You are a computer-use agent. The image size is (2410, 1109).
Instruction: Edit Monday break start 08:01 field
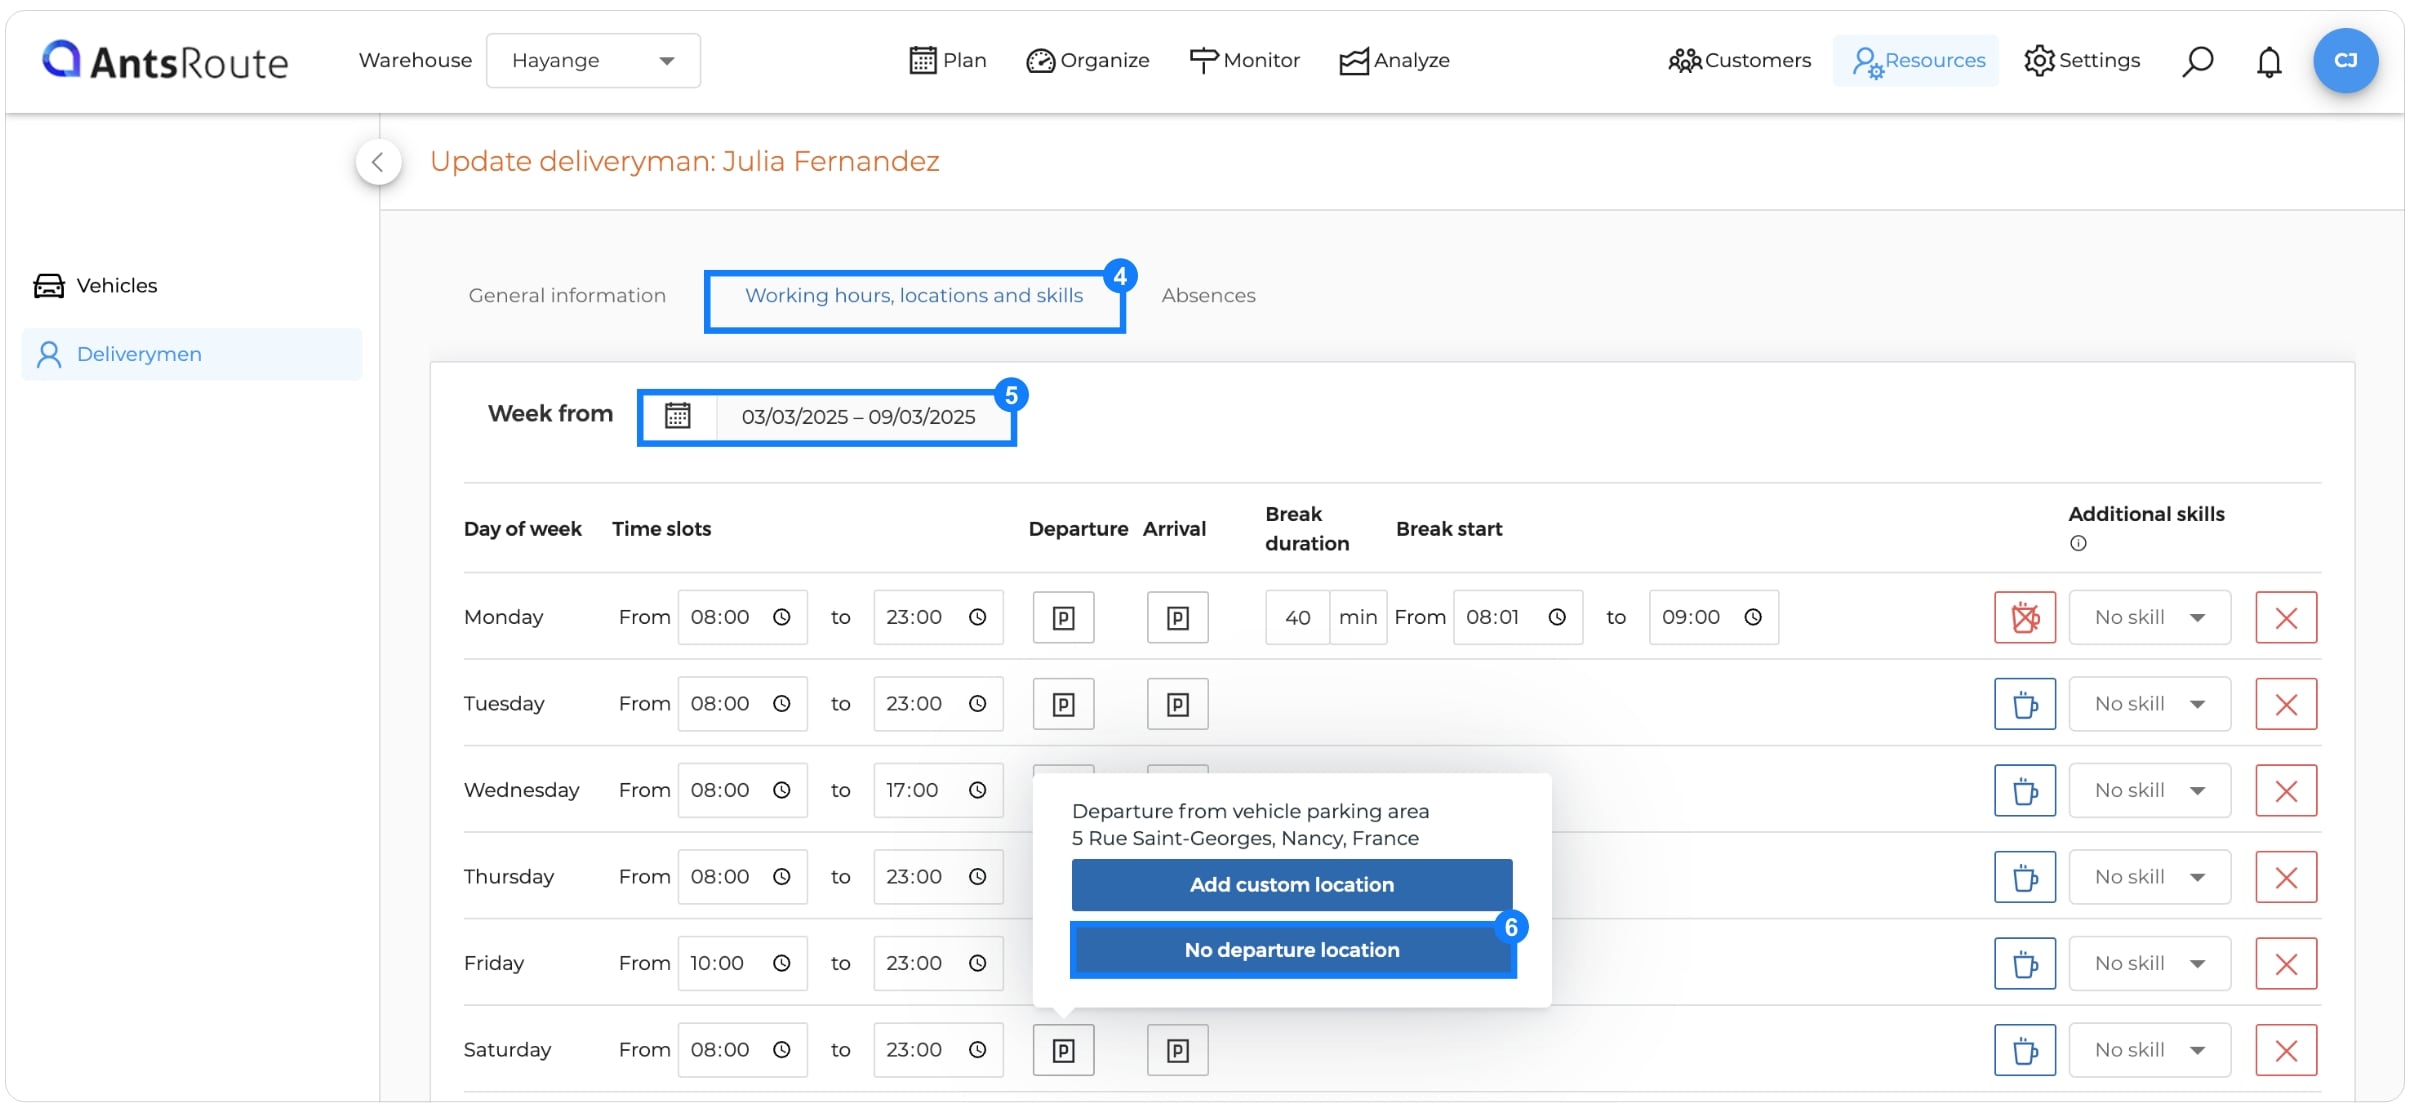pos(1517,618)
